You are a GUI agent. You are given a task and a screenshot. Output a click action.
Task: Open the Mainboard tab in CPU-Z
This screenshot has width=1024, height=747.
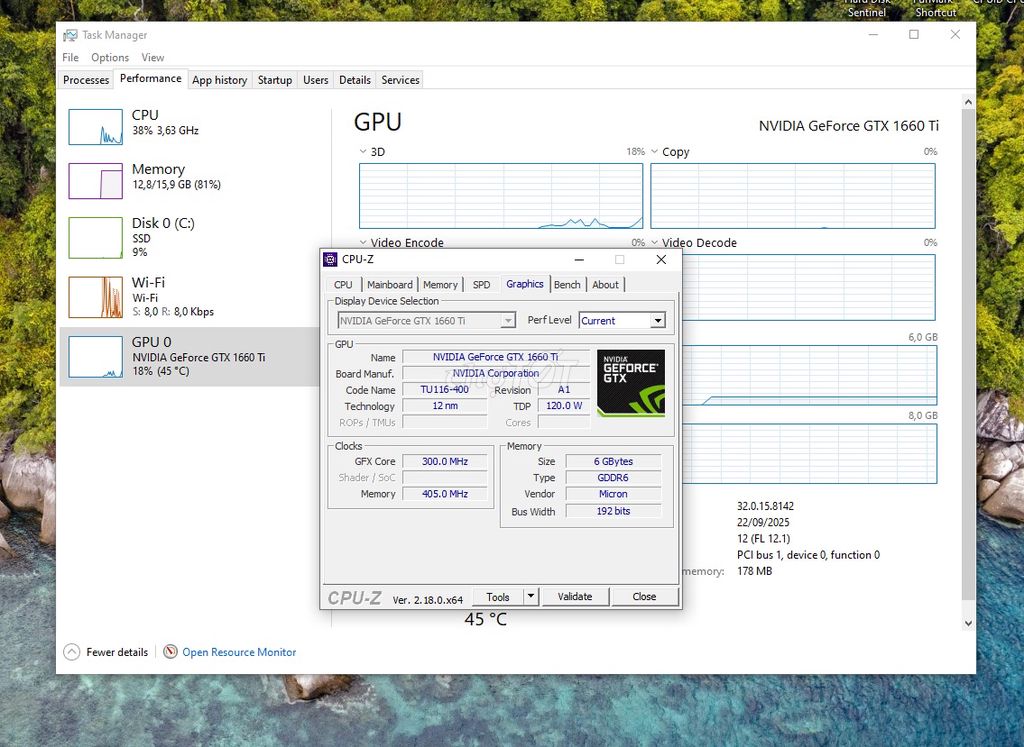click(x=390, y=285)
